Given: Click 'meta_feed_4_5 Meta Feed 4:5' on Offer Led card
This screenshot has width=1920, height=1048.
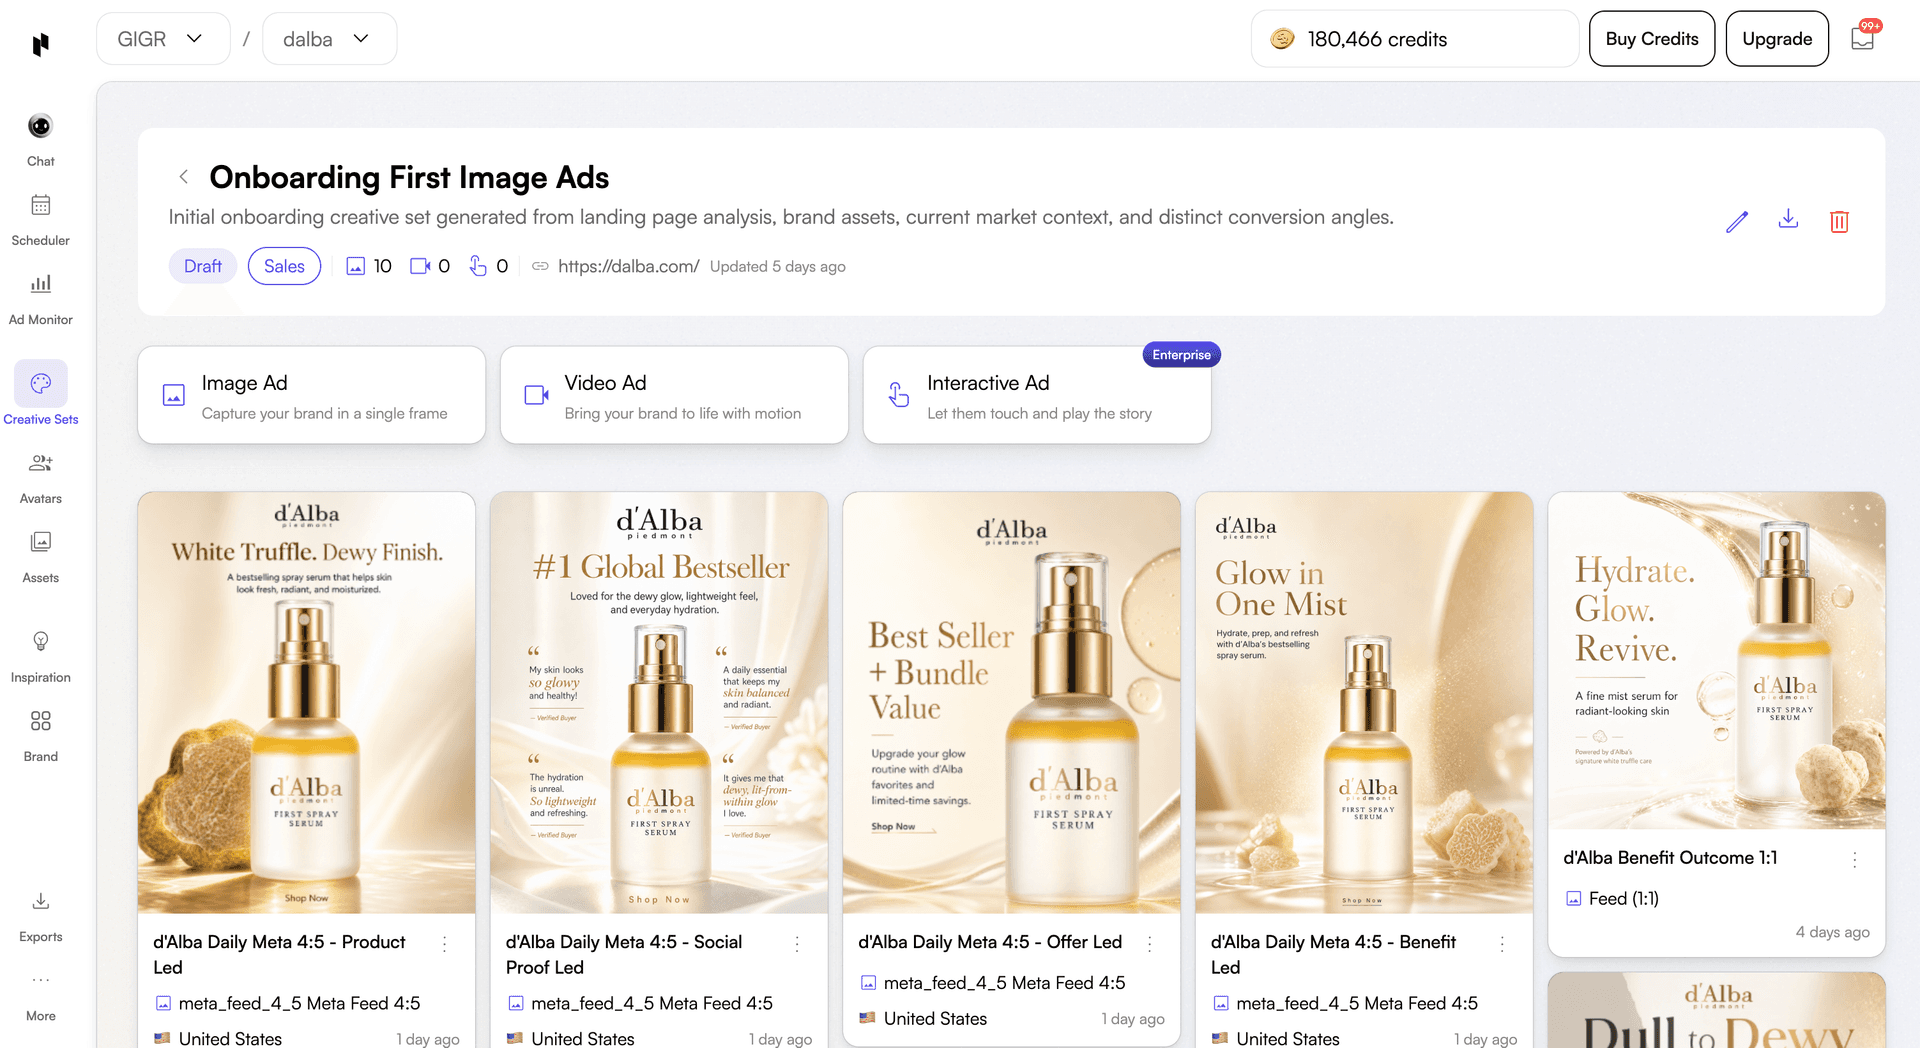Looking at the screenshot, I should click(1004, 983).
